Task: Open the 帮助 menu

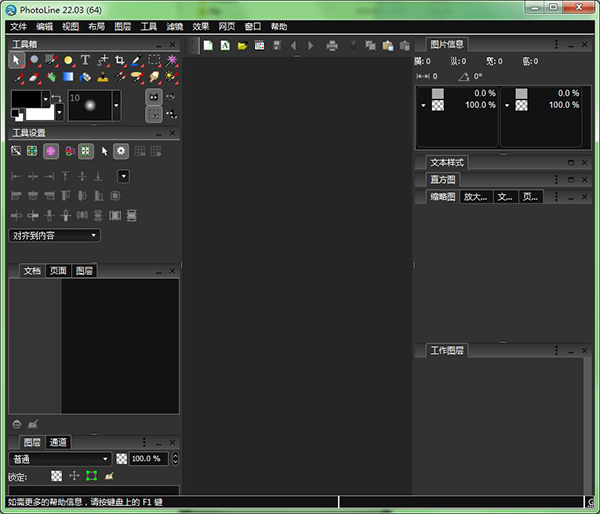Action: point(279,26)
